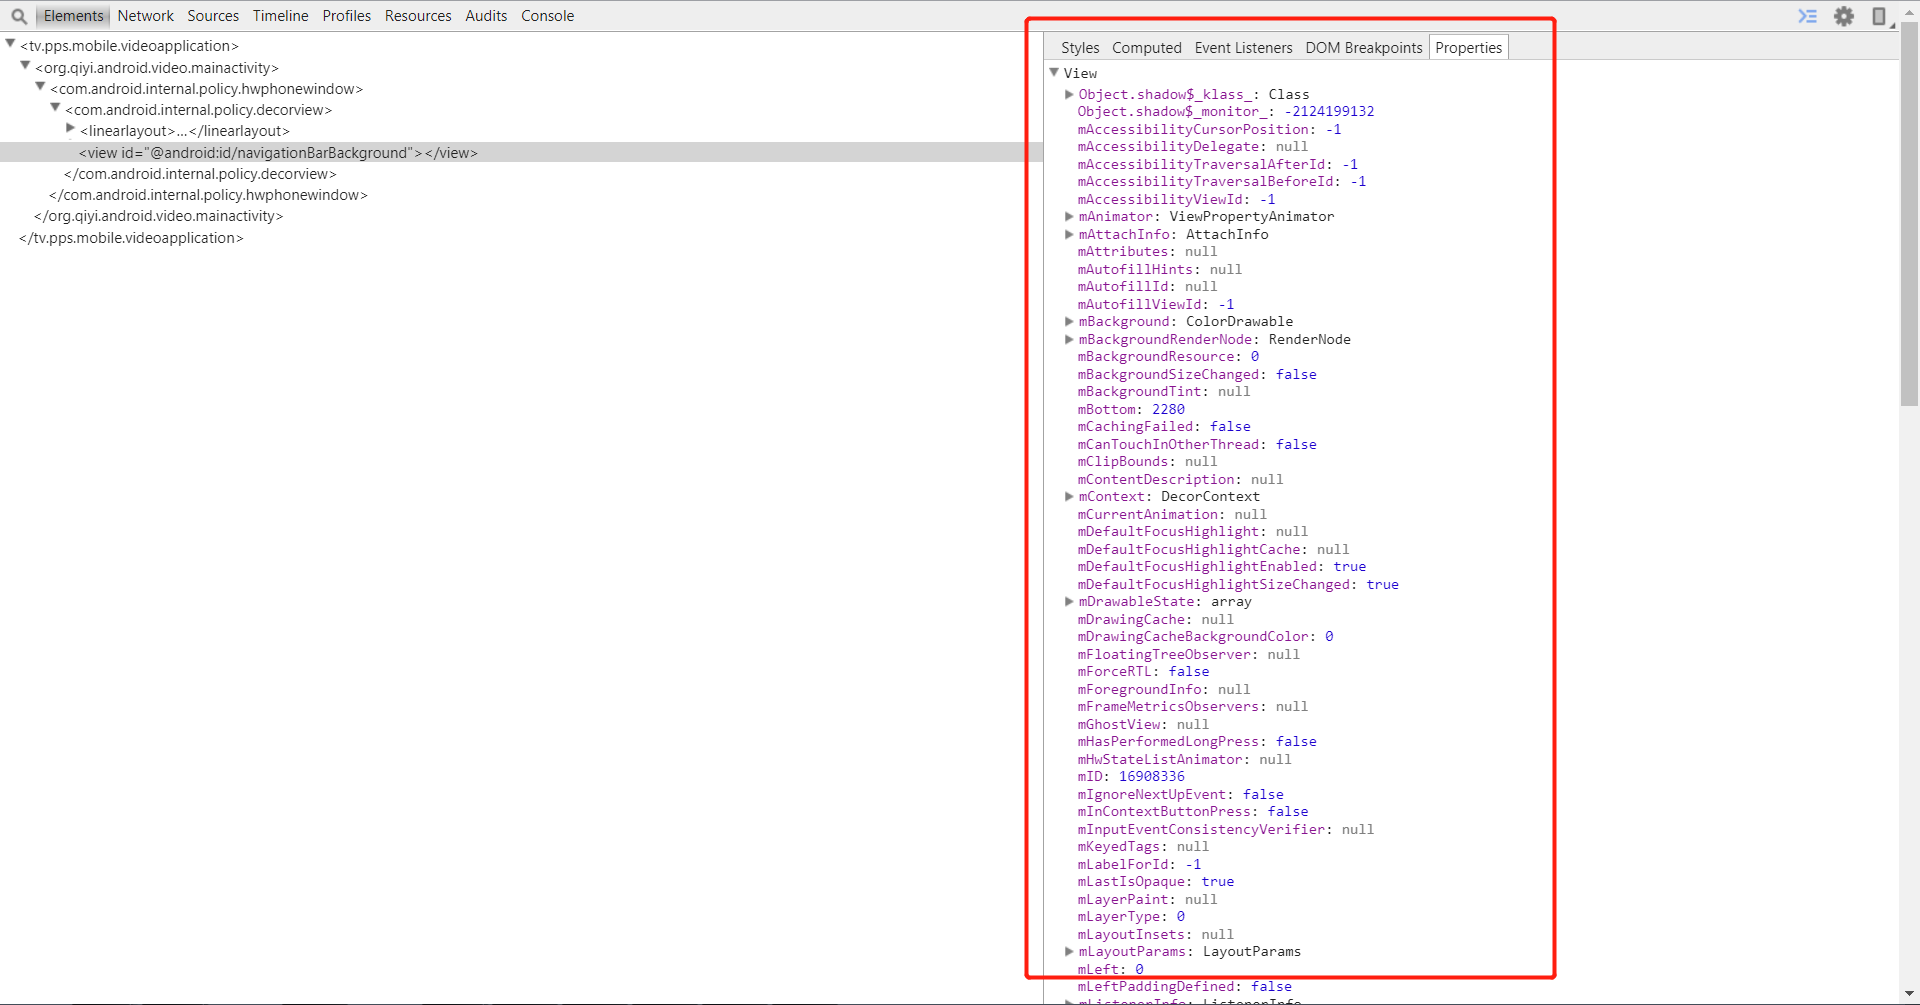
Task: Open the console drawer icon
Action: pos(1808,16)
